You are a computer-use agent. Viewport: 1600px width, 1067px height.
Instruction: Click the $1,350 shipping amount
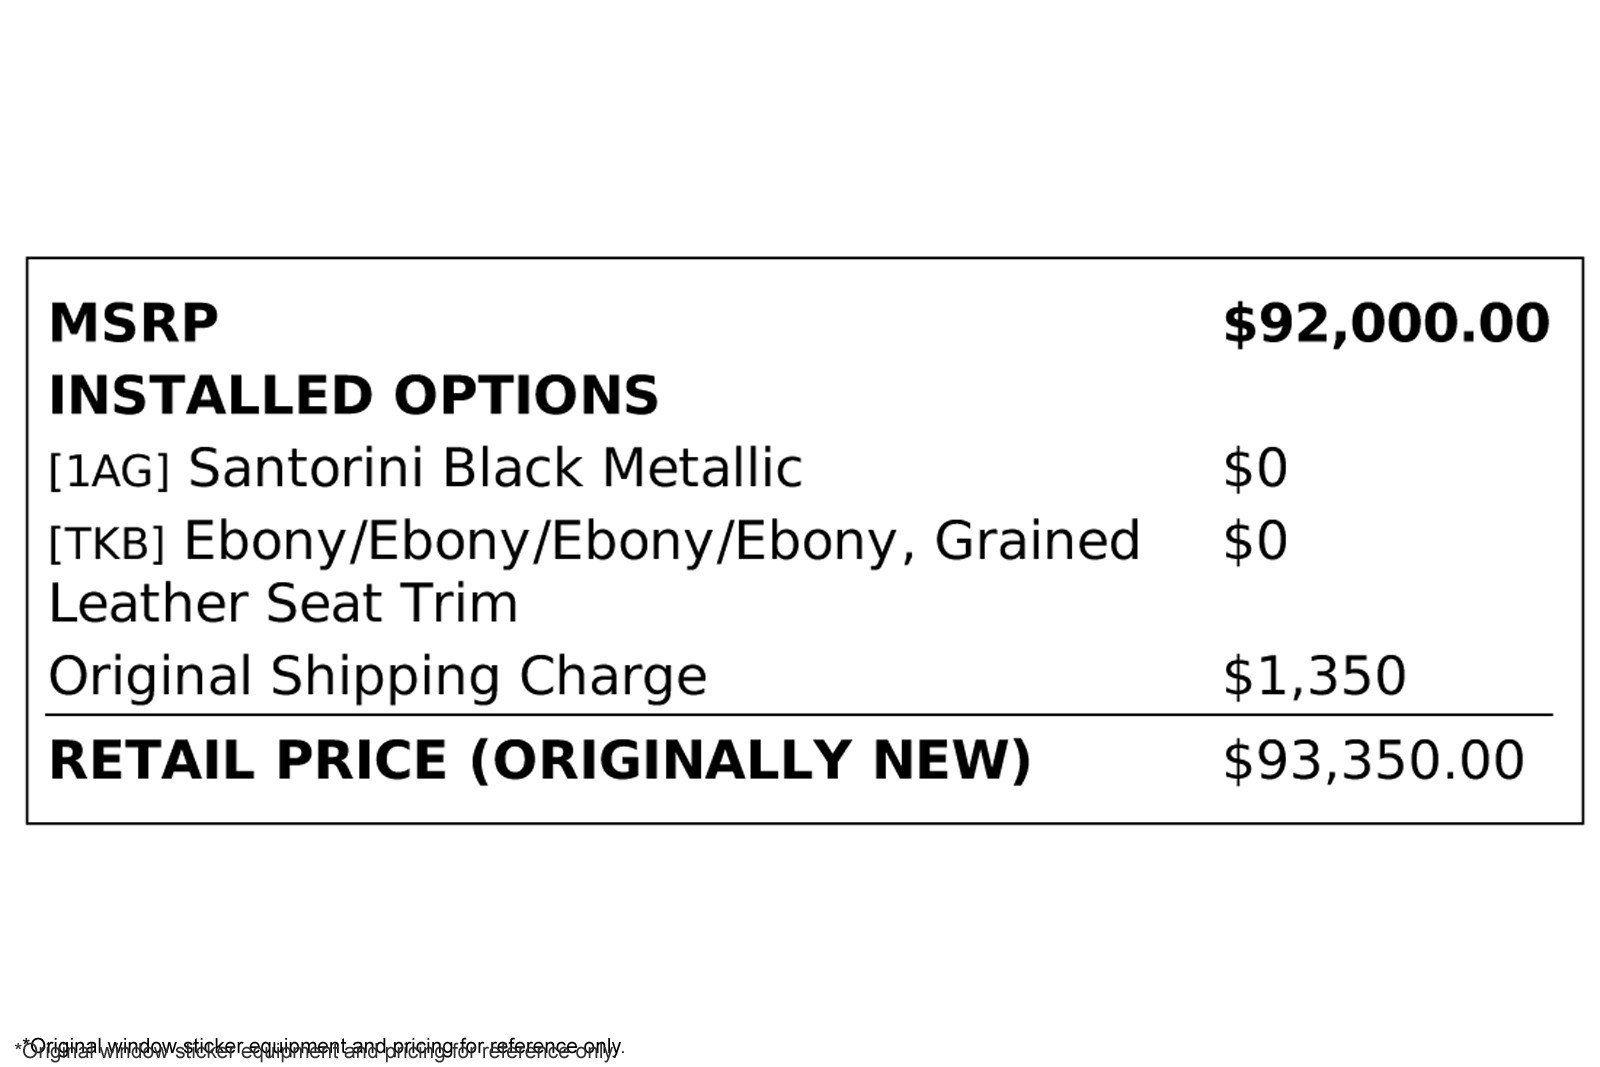pyautogui.click(x=1314, y=676)
